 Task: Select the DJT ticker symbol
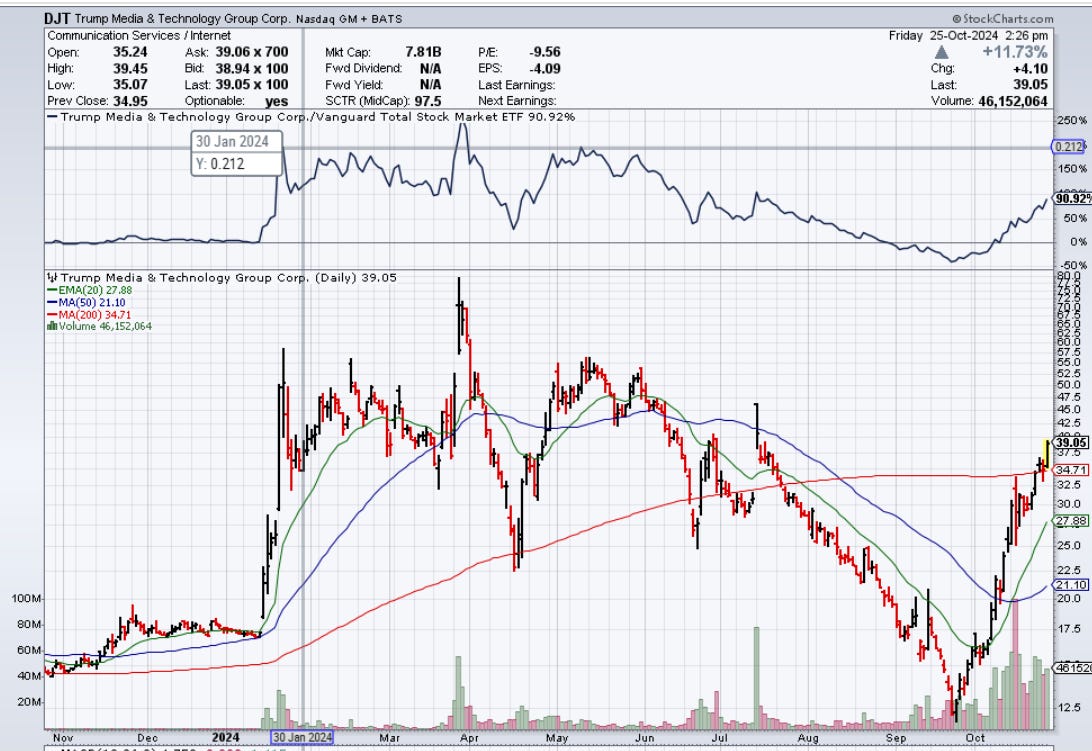[57, 19]
